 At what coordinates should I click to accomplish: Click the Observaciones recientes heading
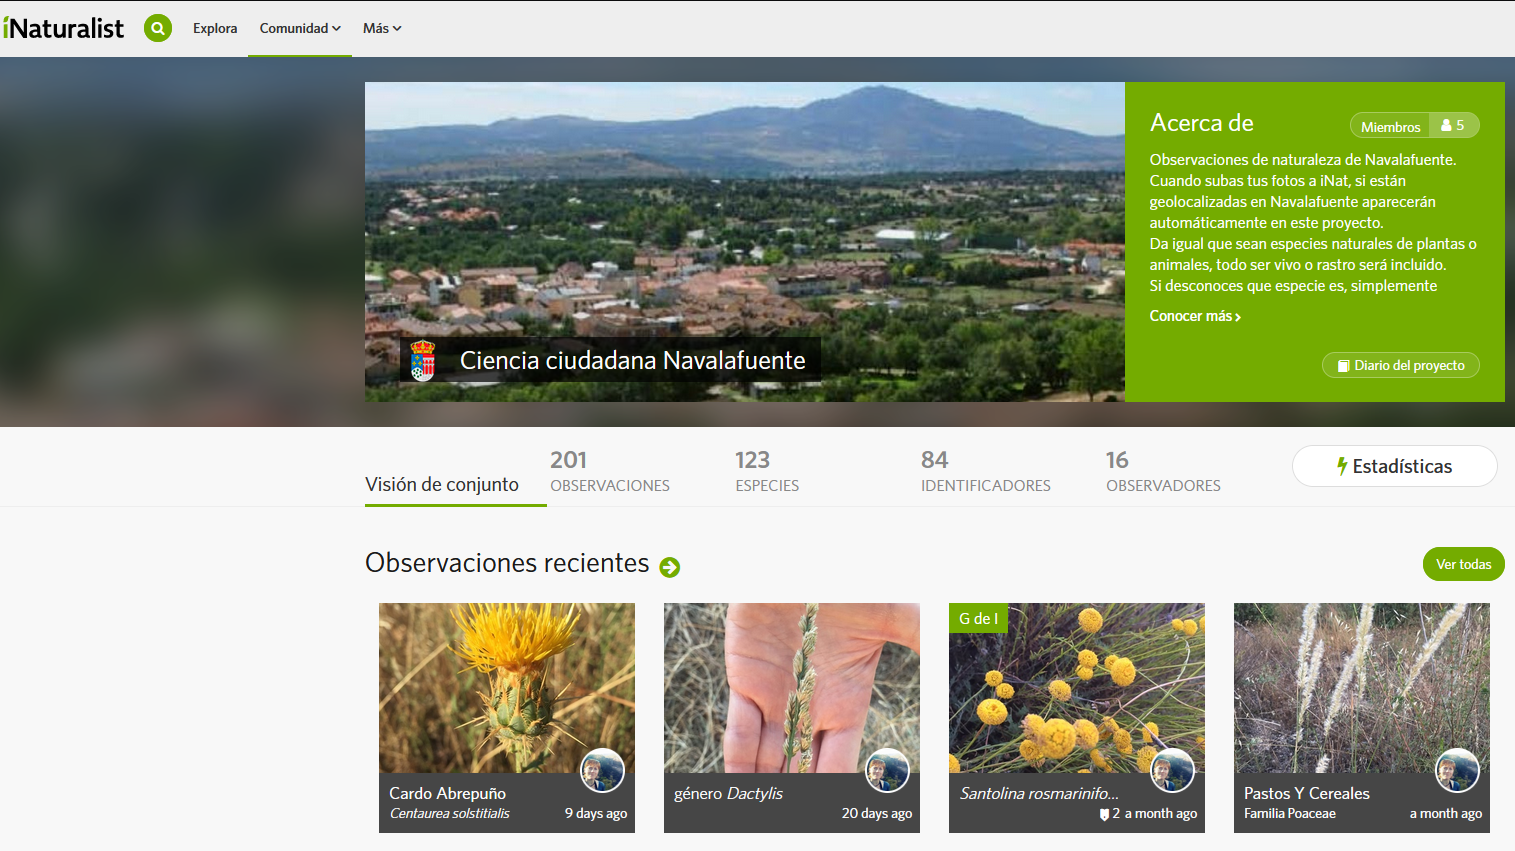click(x=507, y=563)
